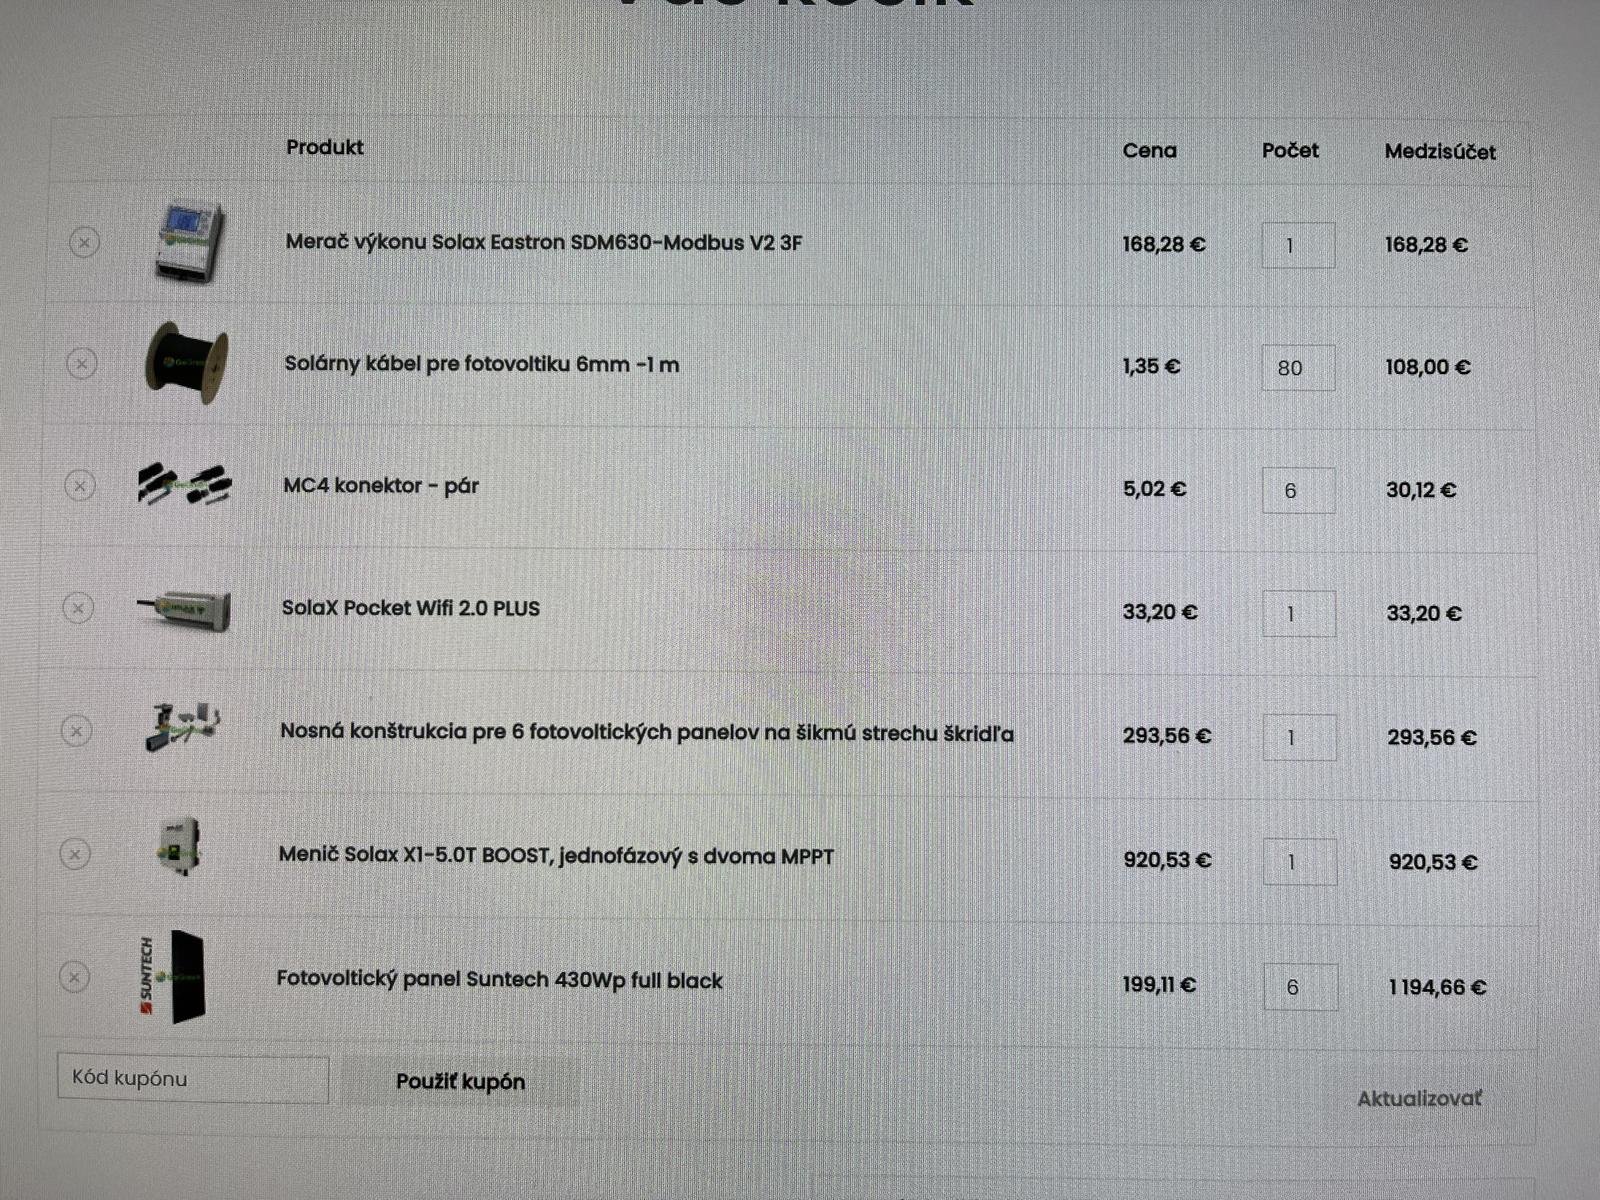Remove Solárny kábel item from cart
This screenshot has height=1200, width=1600.
[82, 363]
